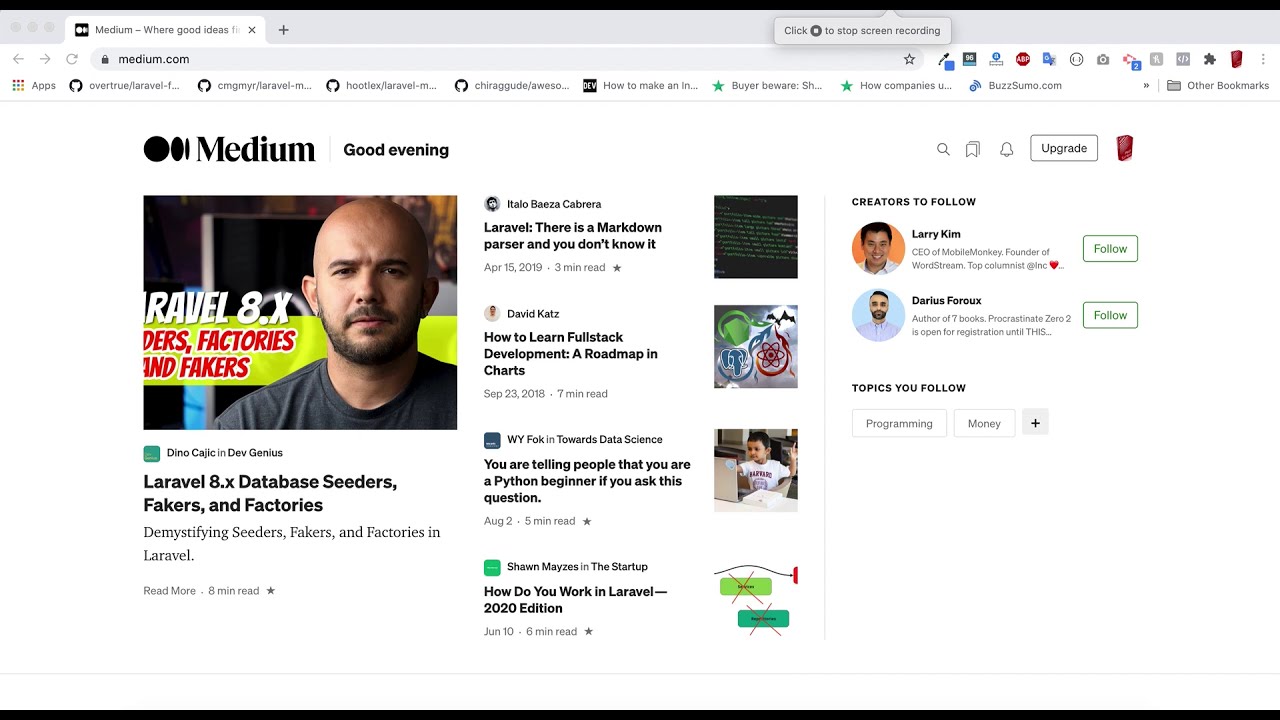Show hidden bookmarks with the chevron
The image size is (1280, 720).
[1146, 86]
